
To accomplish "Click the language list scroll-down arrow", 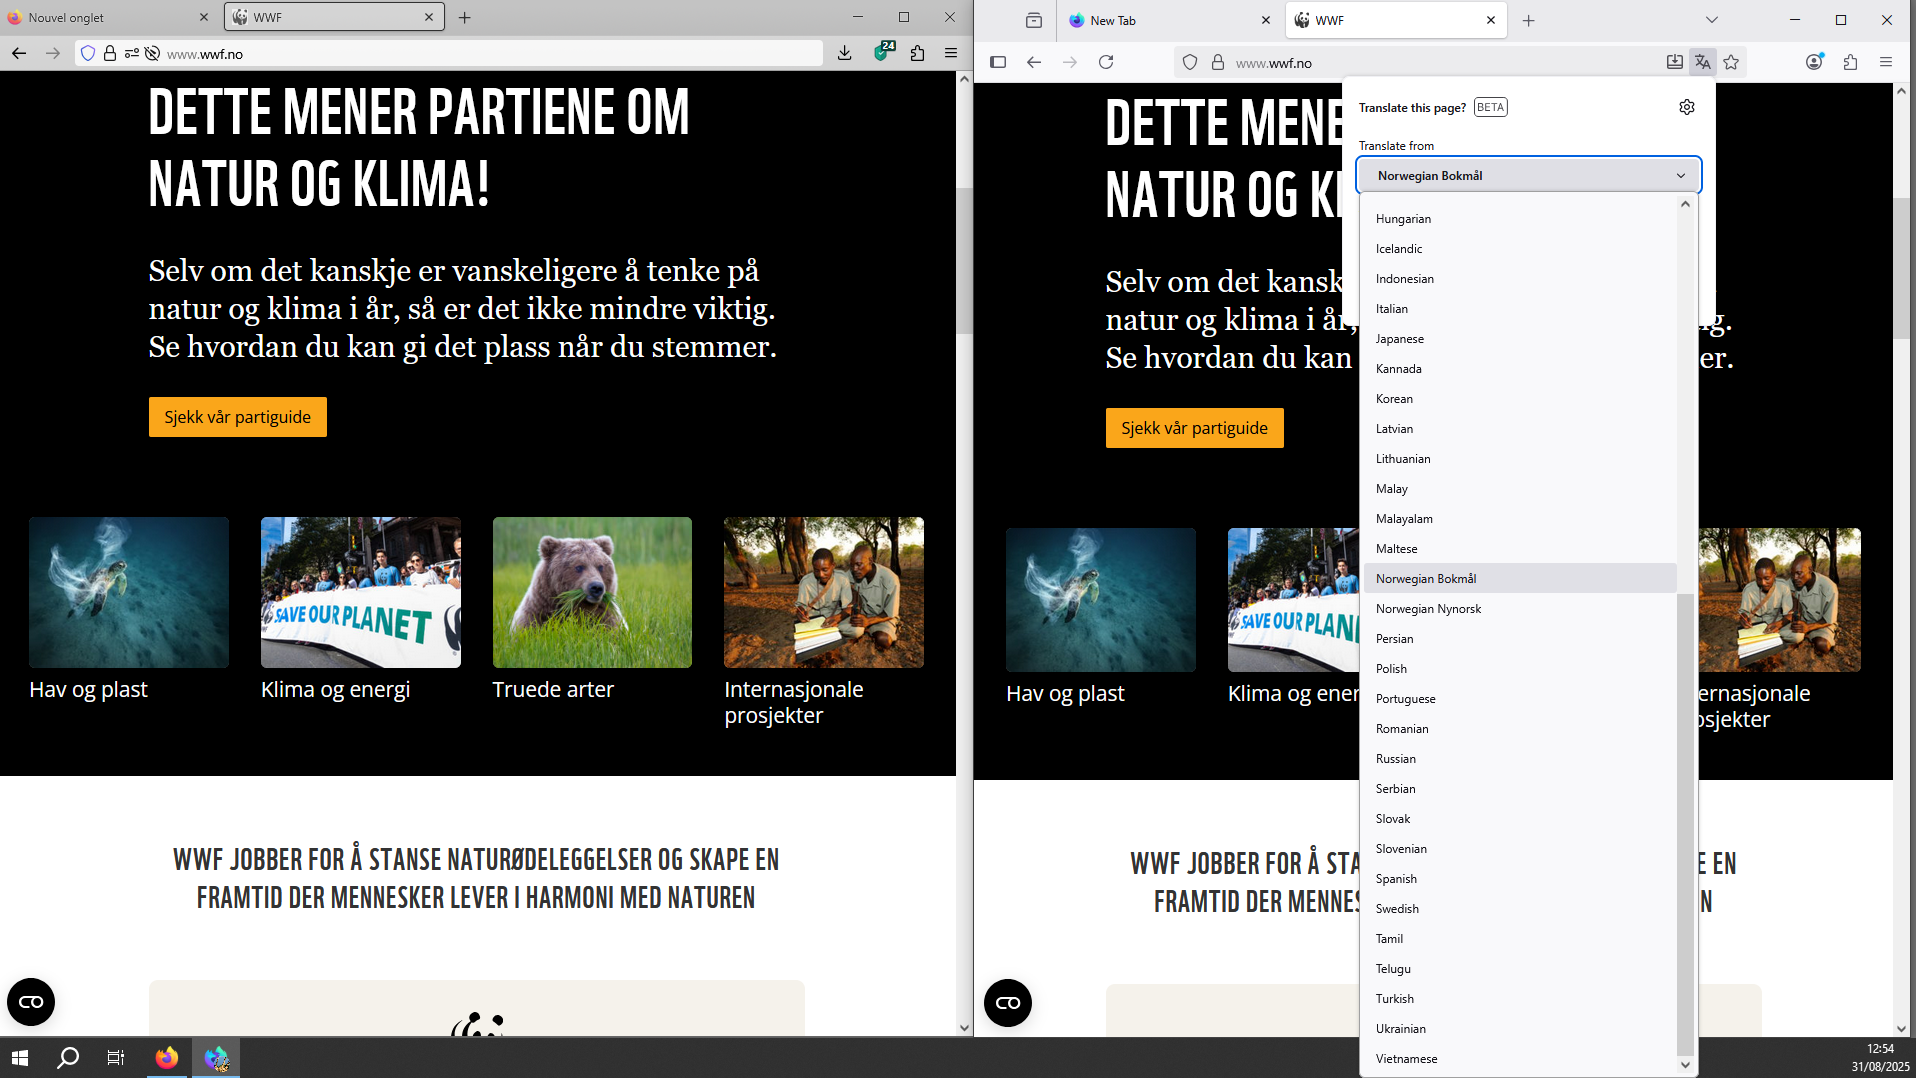I will tap(1685, 1065).
